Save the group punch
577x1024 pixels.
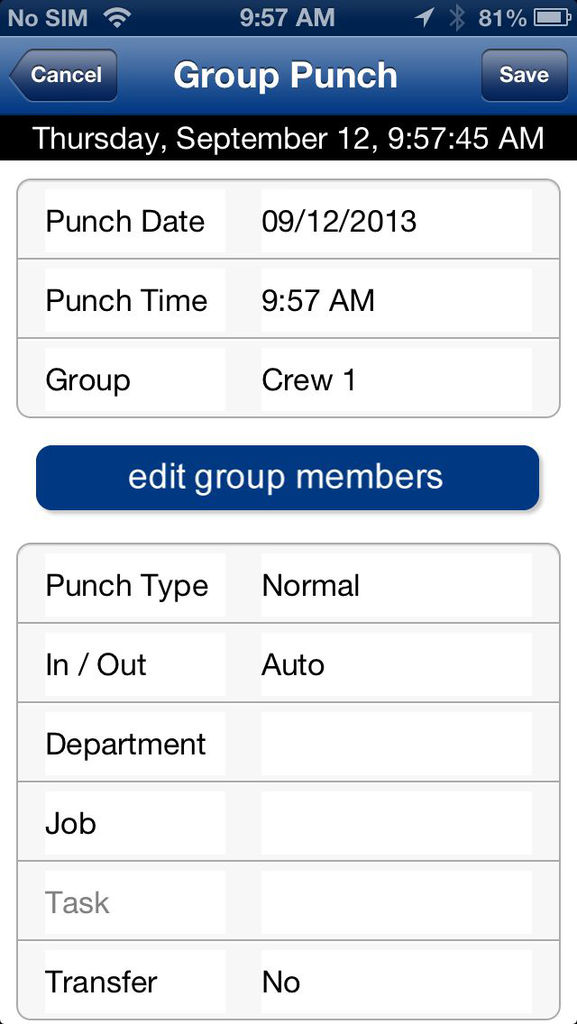coord(524,75)
